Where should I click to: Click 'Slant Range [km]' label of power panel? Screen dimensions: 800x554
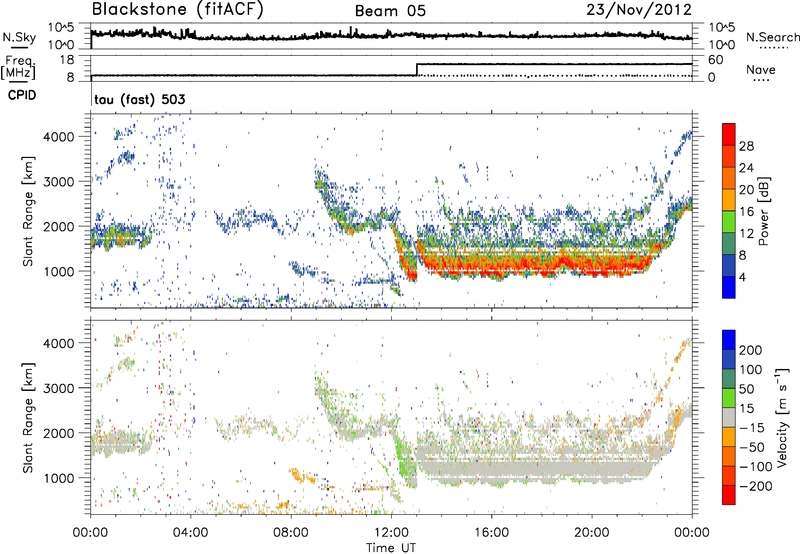click(x=28, y=211)
